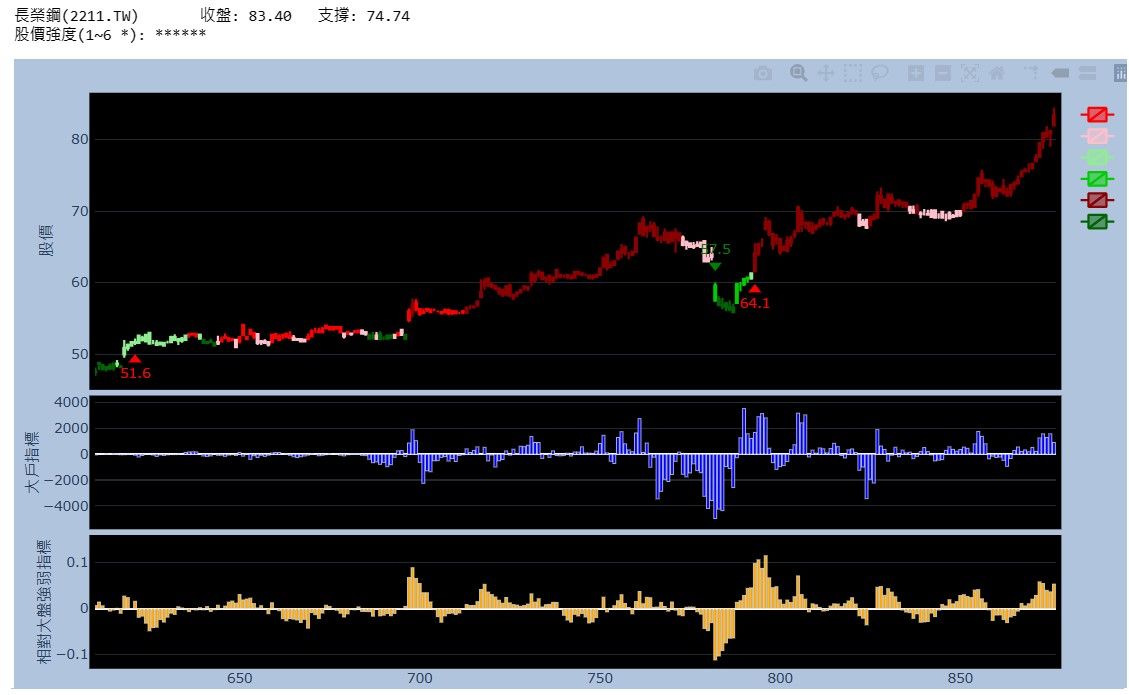Choose the Lasso Select tool
The width and height of the screenshot is (1129, 695).
coord(880,73)
